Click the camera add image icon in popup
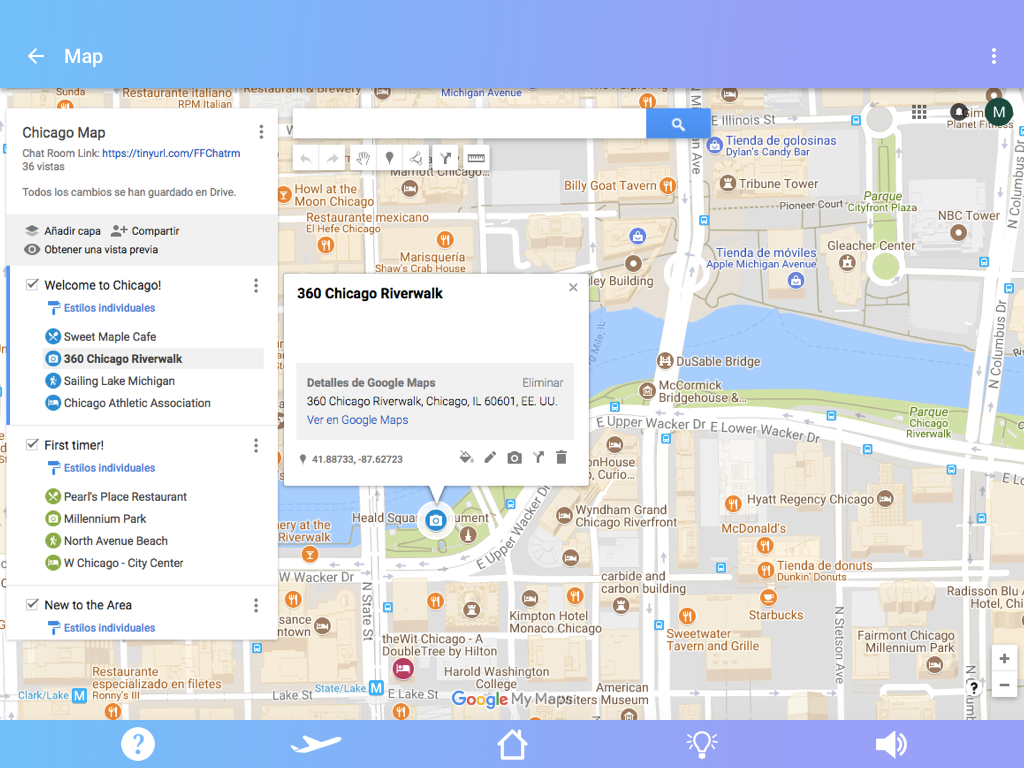Screen dimensions: 1024x768 [515, 458]
